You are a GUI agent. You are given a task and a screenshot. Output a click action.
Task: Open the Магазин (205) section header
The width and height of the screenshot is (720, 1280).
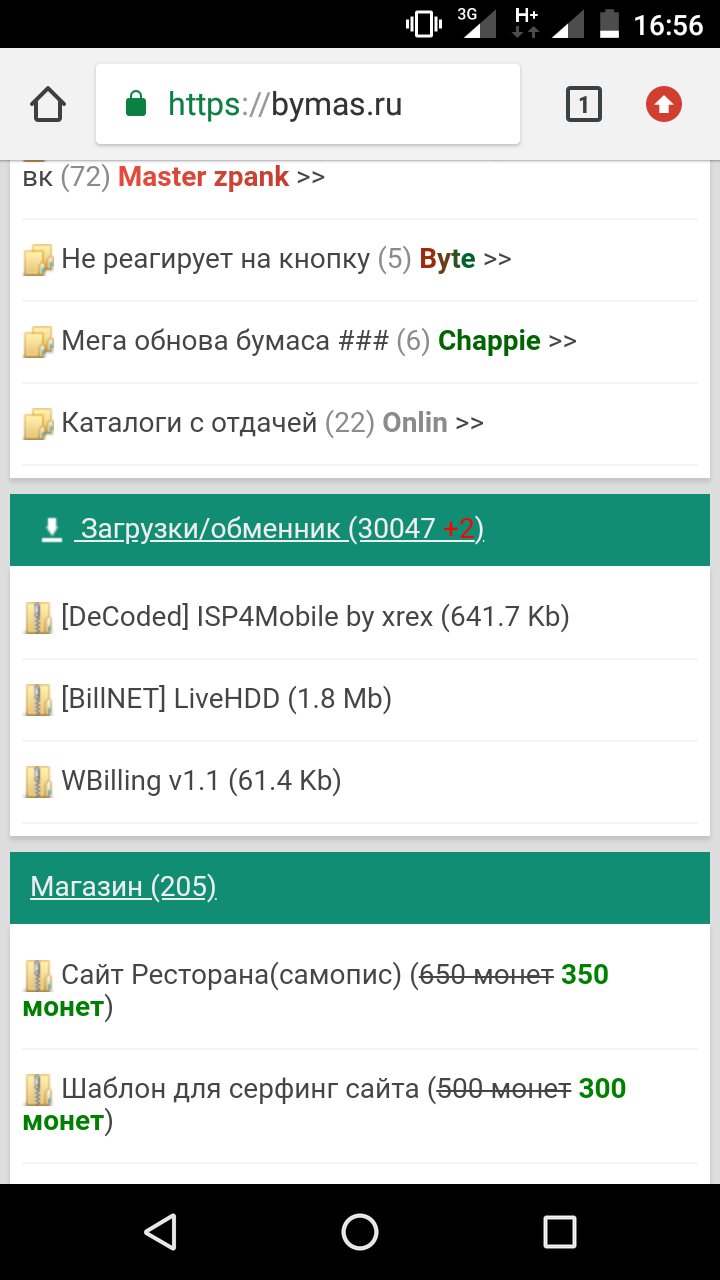tap(123, 887)
